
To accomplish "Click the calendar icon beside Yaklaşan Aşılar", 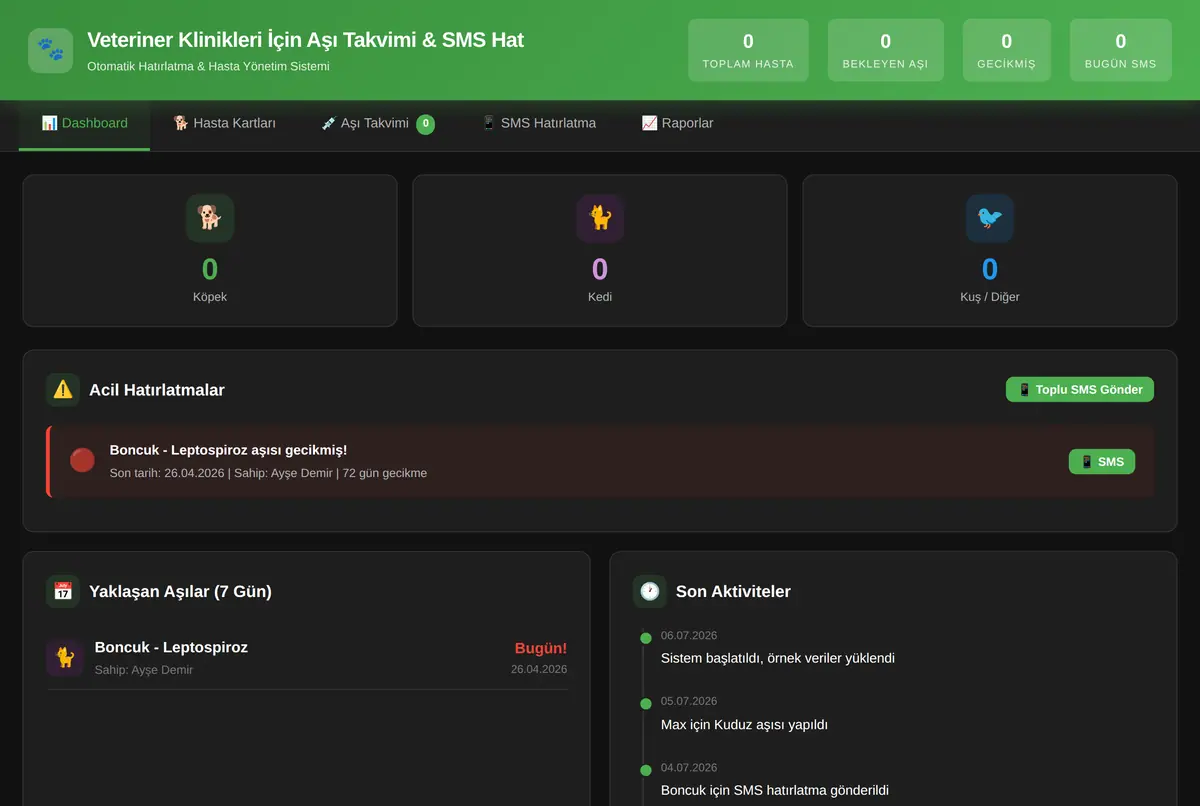I will [63, 591].
